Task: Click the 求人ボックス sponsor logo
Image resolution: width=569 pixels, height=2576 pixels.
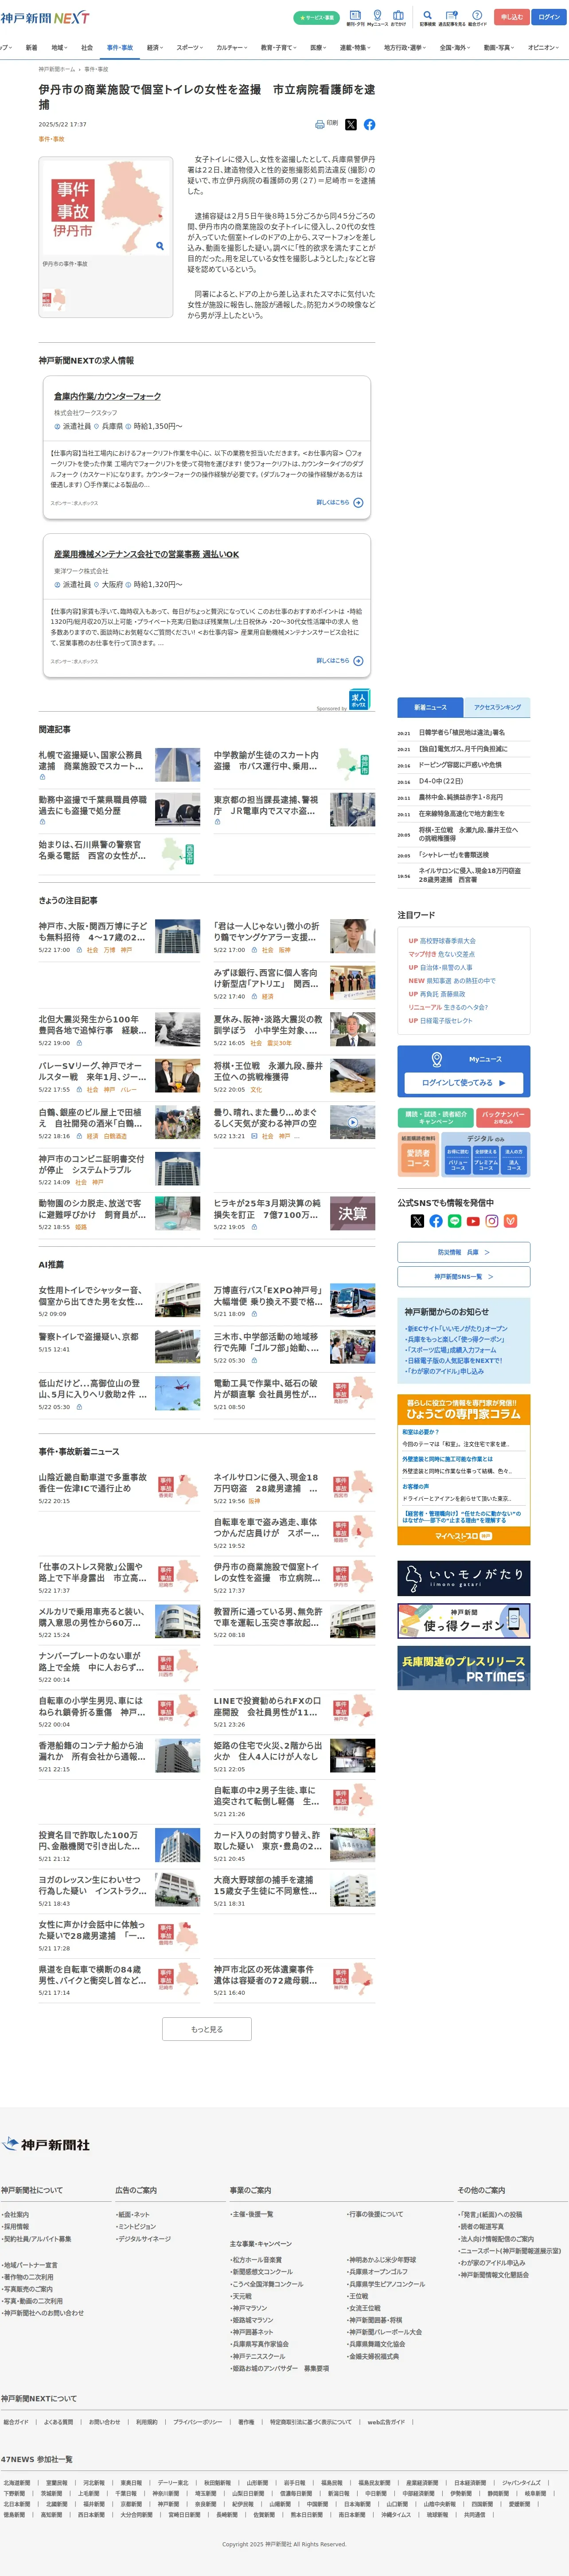Action: point(359,699)
